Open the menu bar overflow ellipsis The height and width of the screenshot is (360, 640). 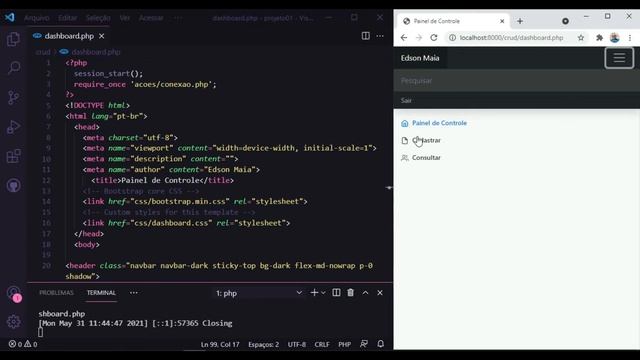coord(178,18)
